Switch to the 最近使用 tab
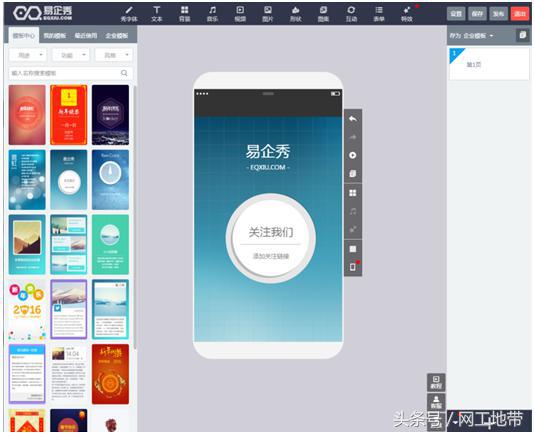This screenshot has width=534, height=434. tap(86, 35)
